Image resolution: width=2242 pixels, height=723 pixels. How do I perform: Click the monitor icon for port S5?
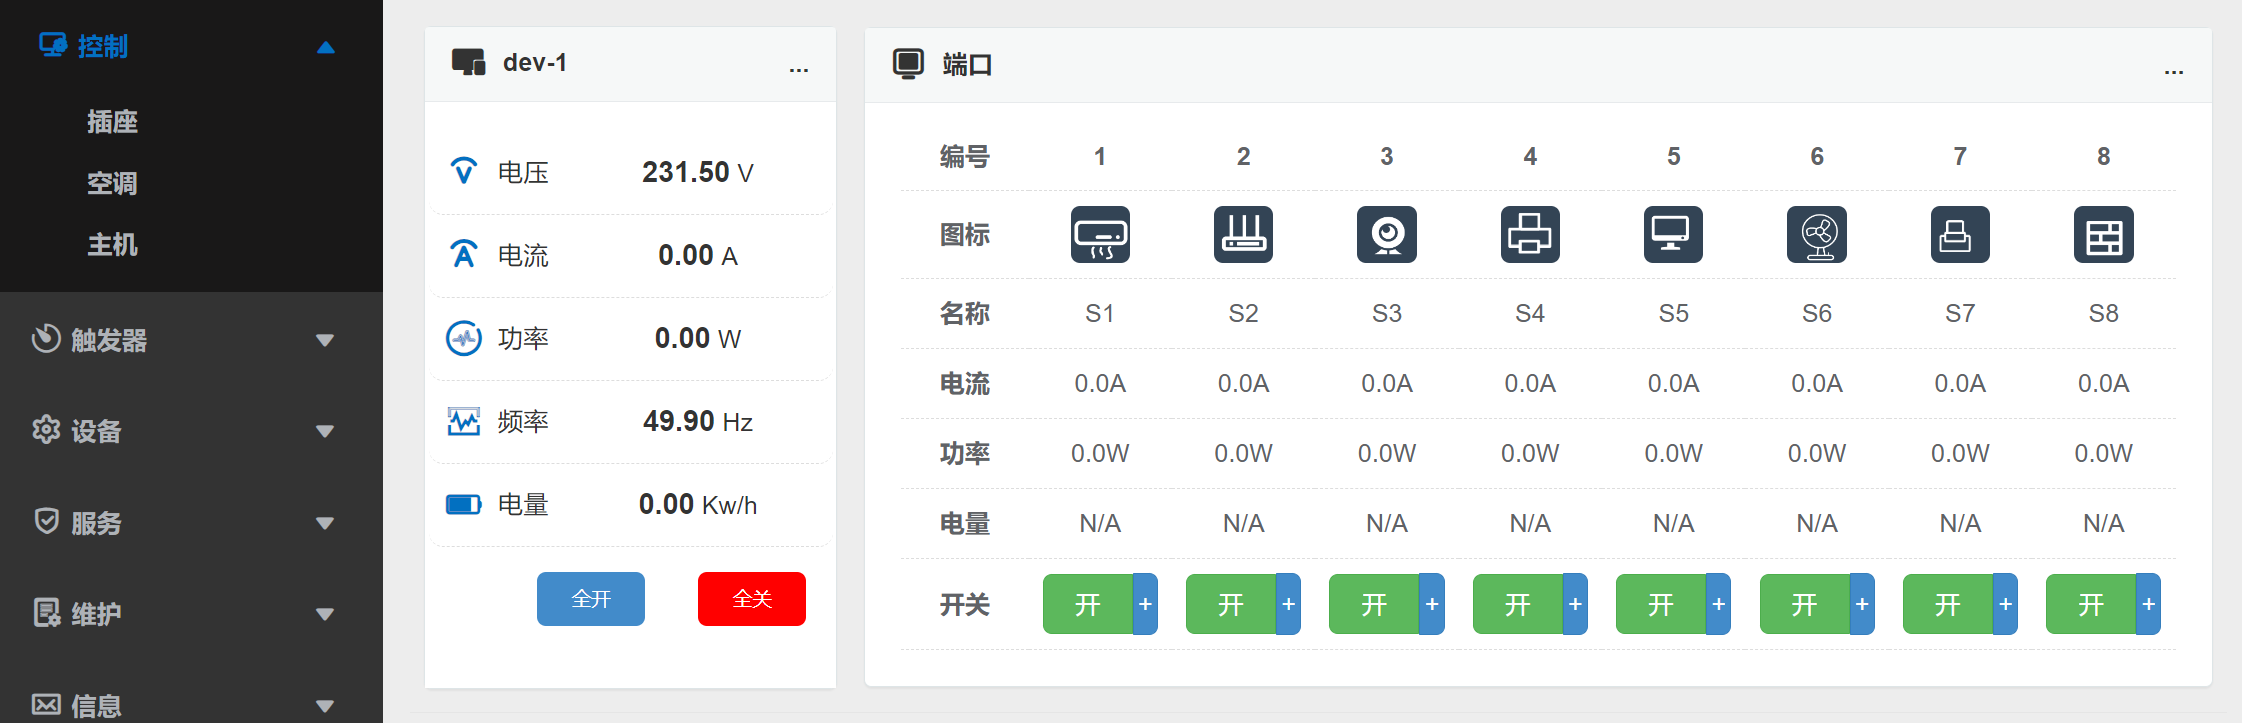tap(1673, 235)
